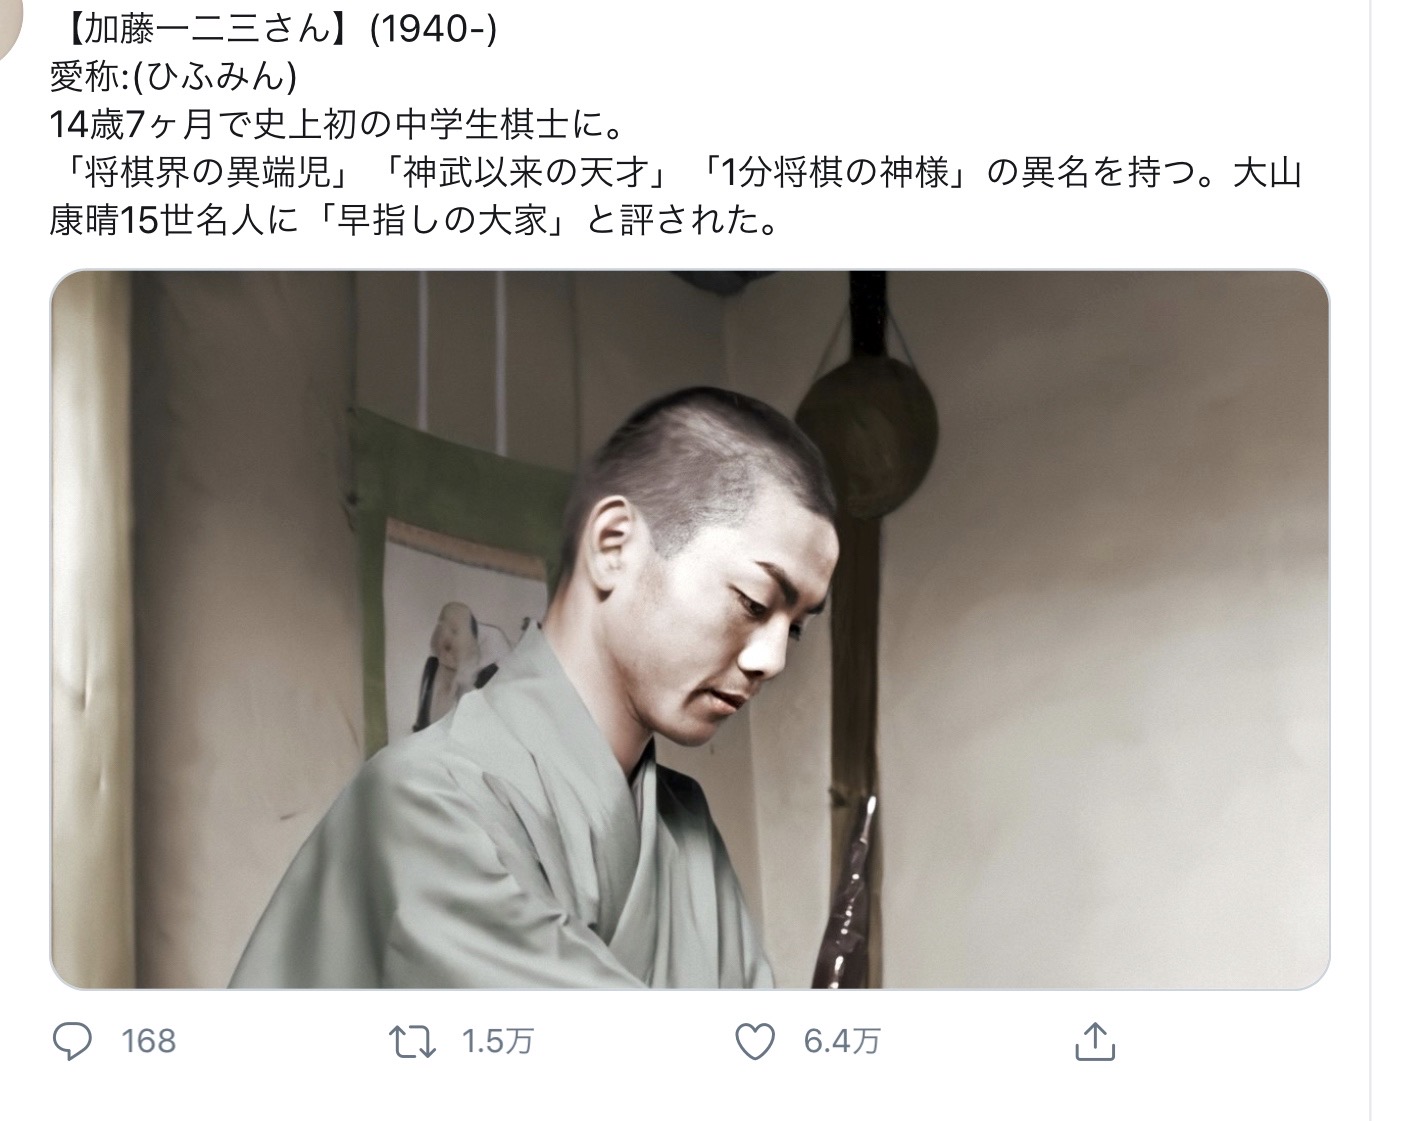Image resolution: width=1422 pixels, height=1121 pixels.
Task: Click the phrase 「将棋界の異端児」
Action: pyautogui.click(x=208, y=174)
